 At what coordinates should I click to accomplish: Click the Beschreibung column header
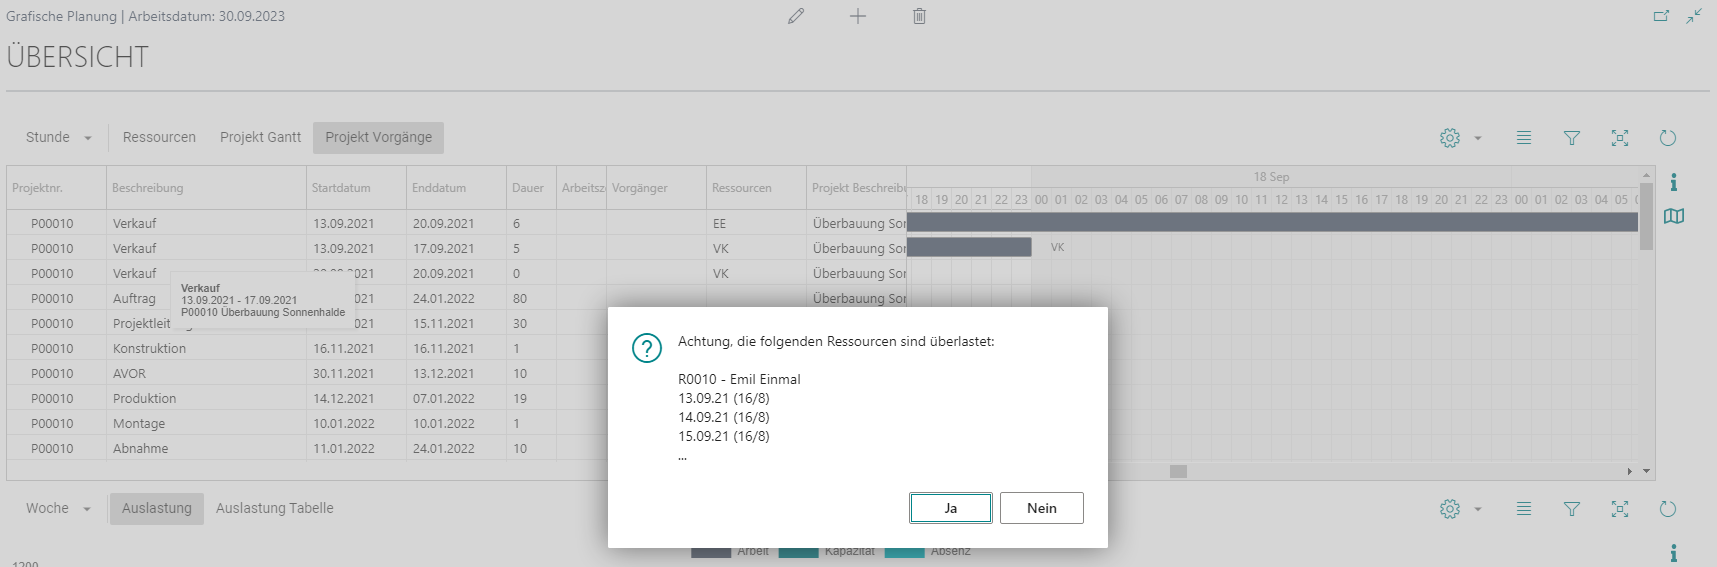(x=206, y=188)
